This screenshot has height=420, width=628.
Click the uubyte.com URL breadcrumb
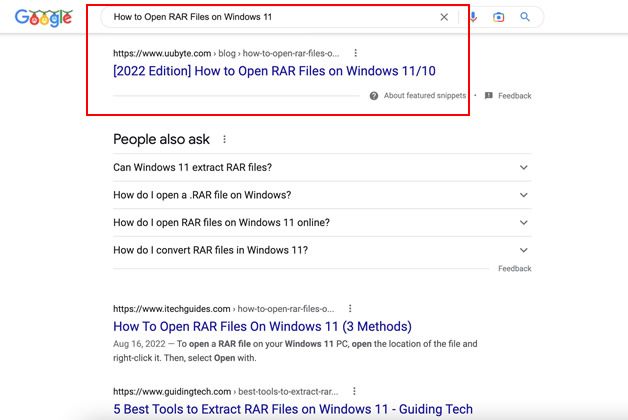[226, 53]
